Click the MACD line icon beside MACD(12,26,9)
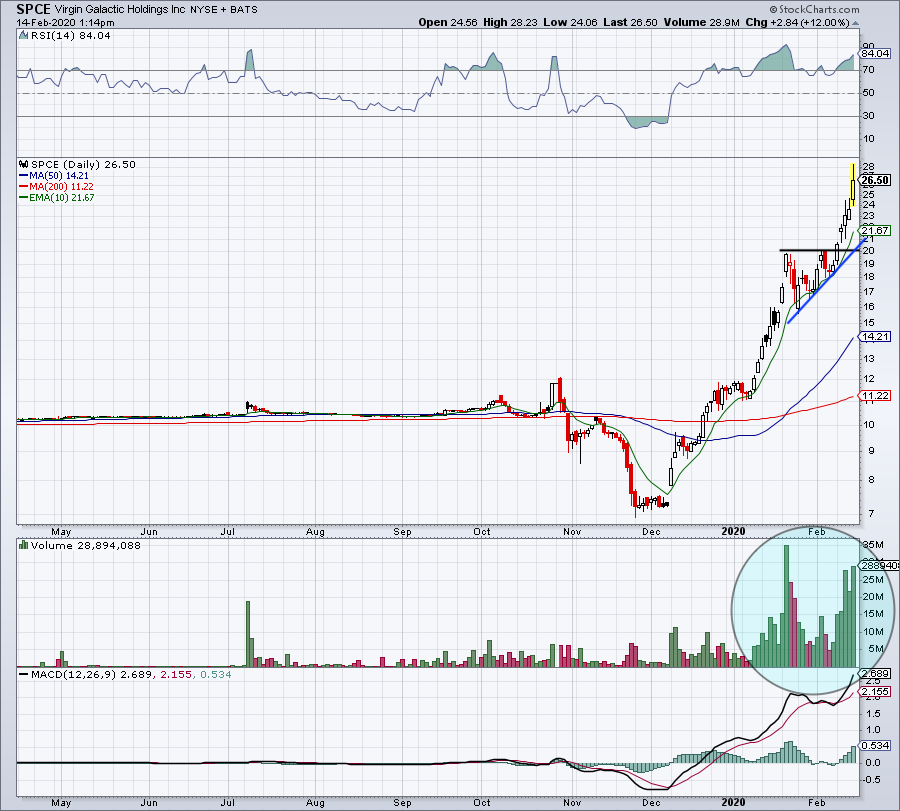This screenshot has width=900, height=811. (23, 674)
